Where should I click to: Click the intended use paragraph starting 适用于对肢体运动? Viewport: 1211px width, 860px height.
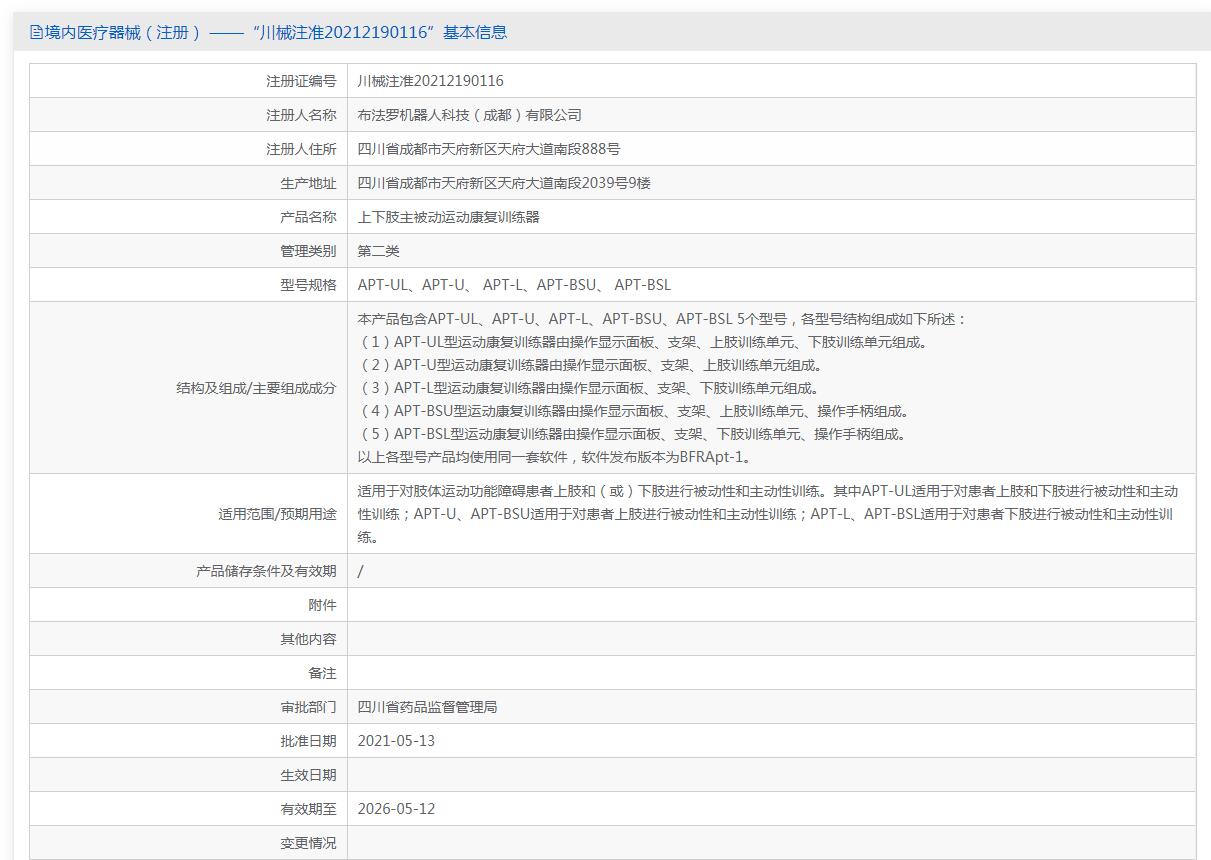click(x=767, y=514)
